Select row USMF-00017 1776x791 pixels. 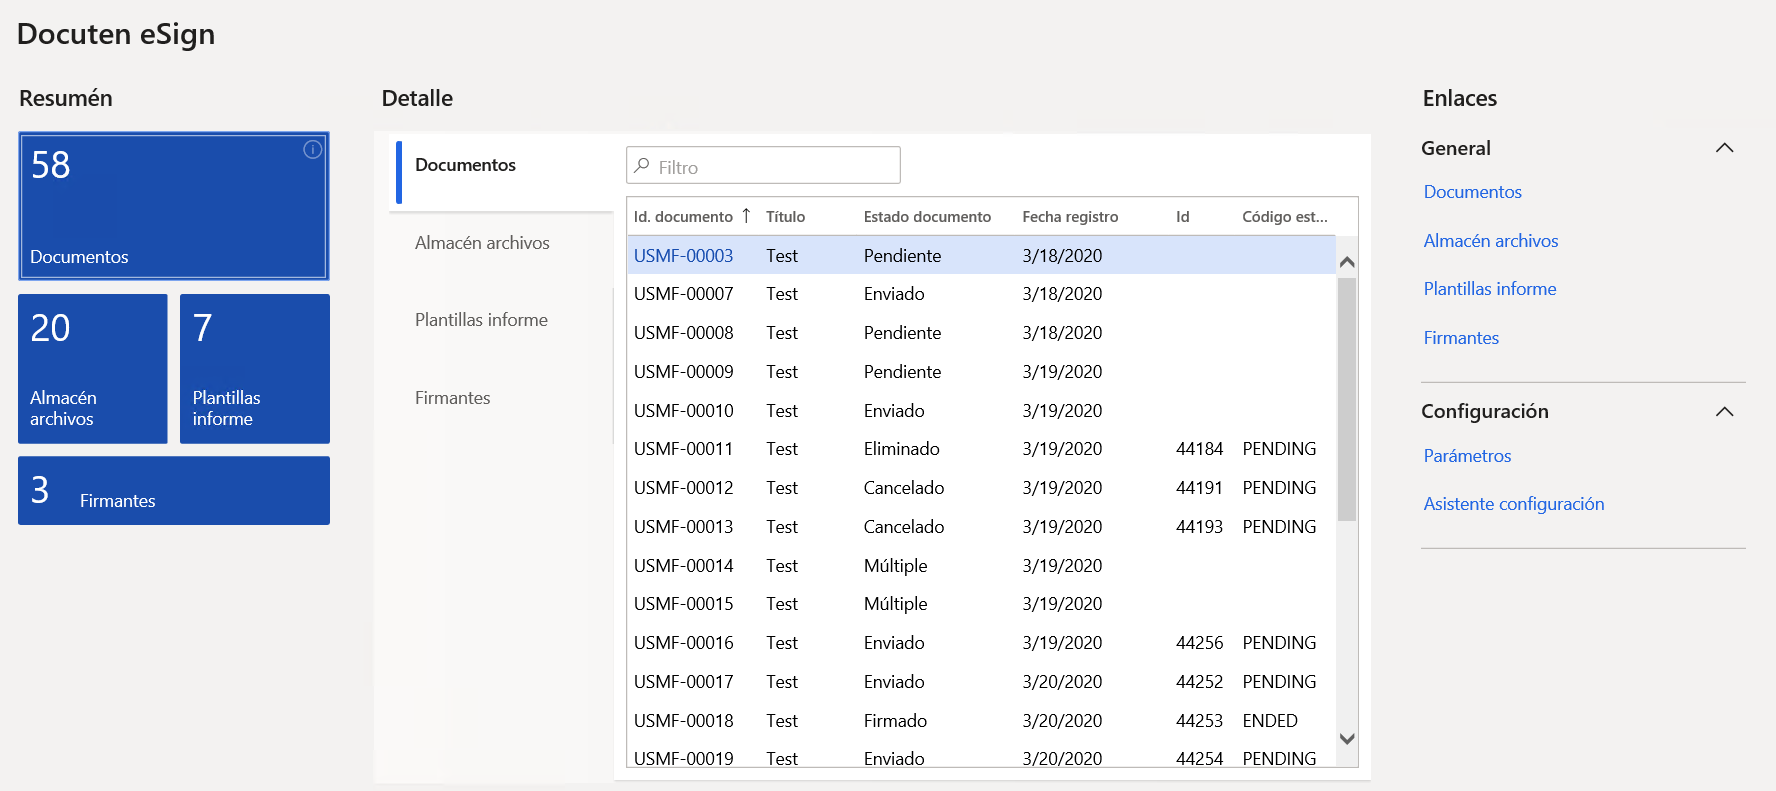click(981, 682)
